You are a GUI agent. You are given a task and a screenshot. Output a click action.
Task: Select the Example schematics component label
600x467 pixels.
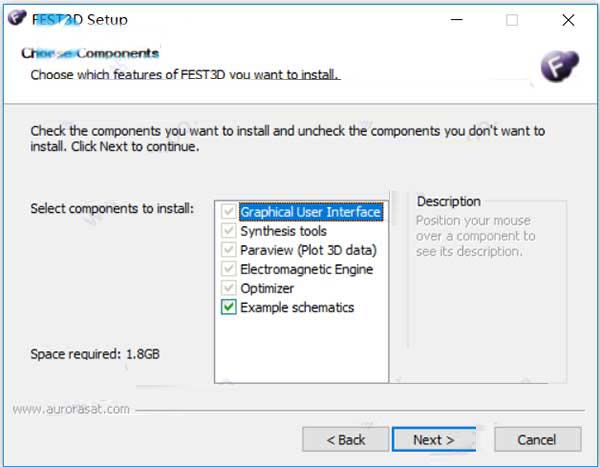(297, 307)
